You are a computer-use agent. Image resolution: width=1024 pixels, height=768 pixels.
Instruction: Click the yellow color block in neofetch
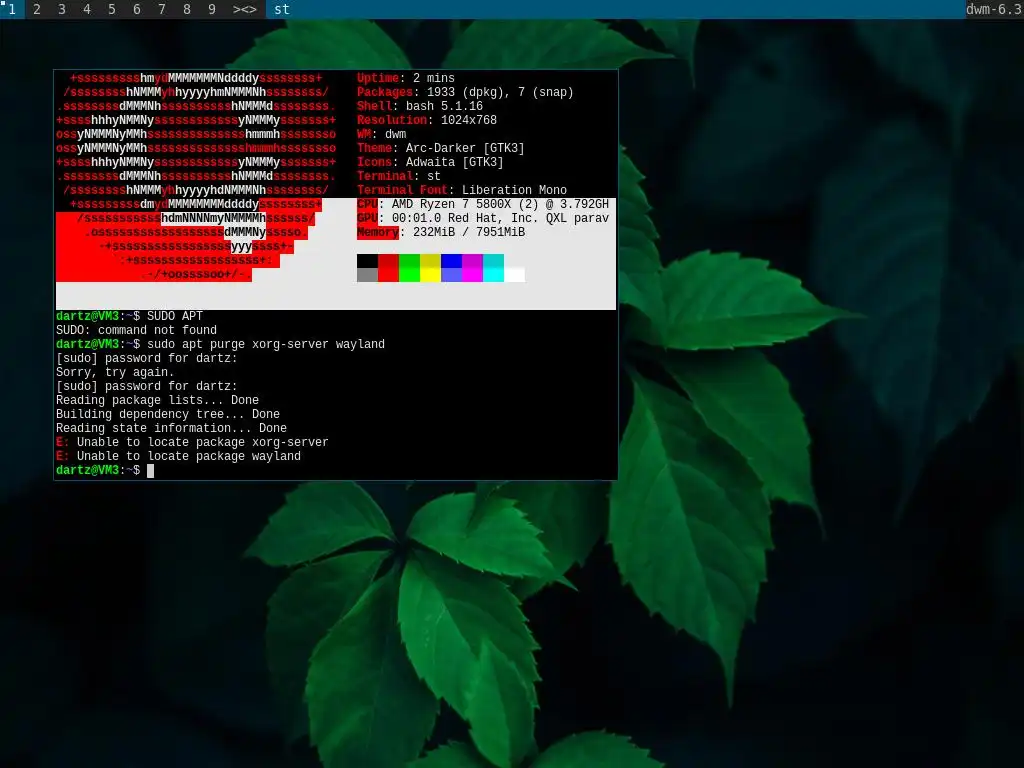[430, 268]
